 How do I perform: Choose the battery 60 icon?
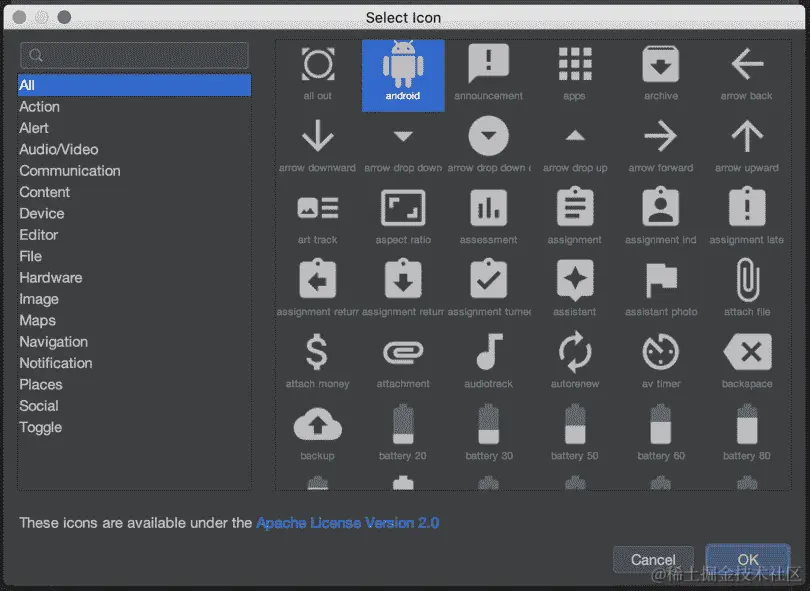point(661,434)
